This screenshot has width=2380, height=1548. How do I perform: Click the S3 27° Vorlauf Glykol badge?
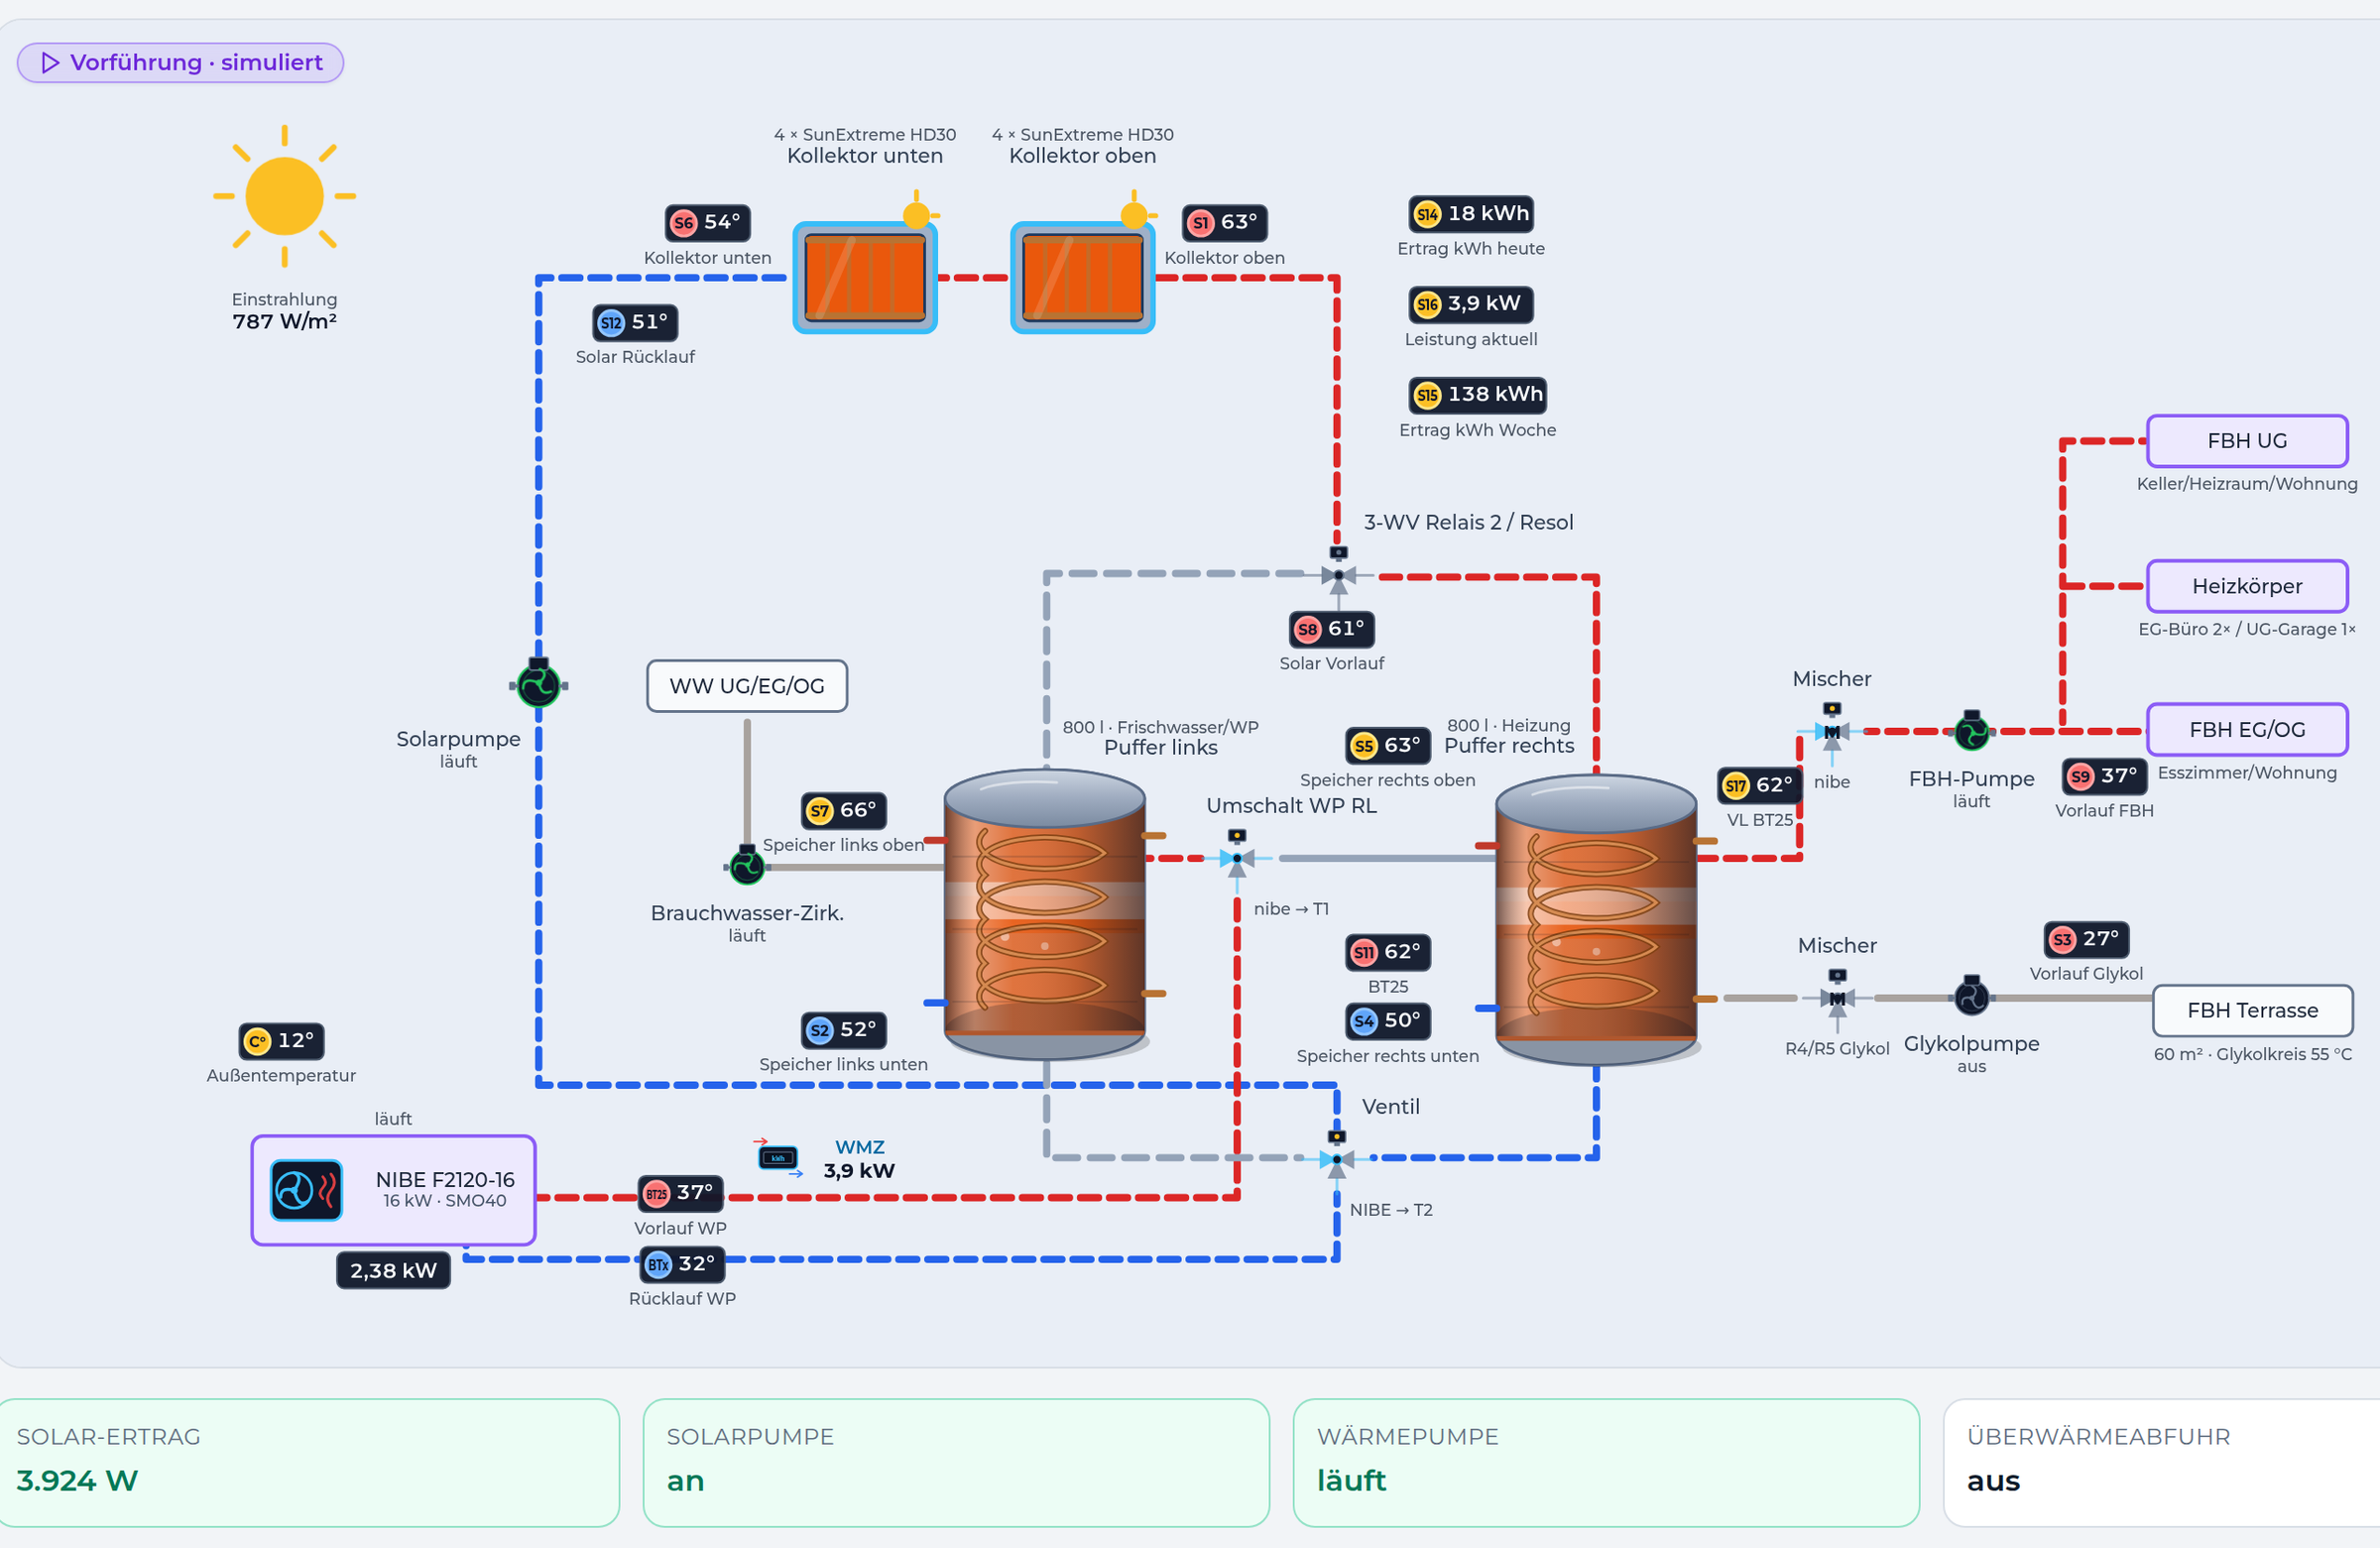(2086, 939)
